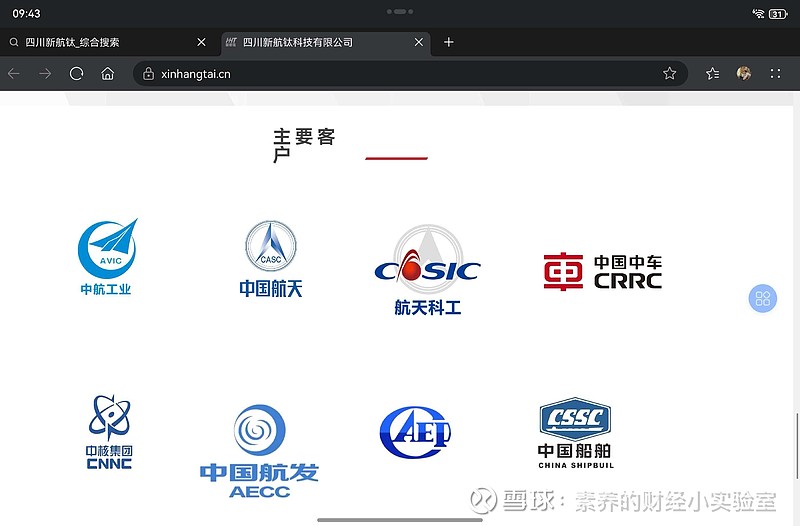Screen dimensions: 800x526
Task: Bookmark page with the star icon
Action: (669, 73)
